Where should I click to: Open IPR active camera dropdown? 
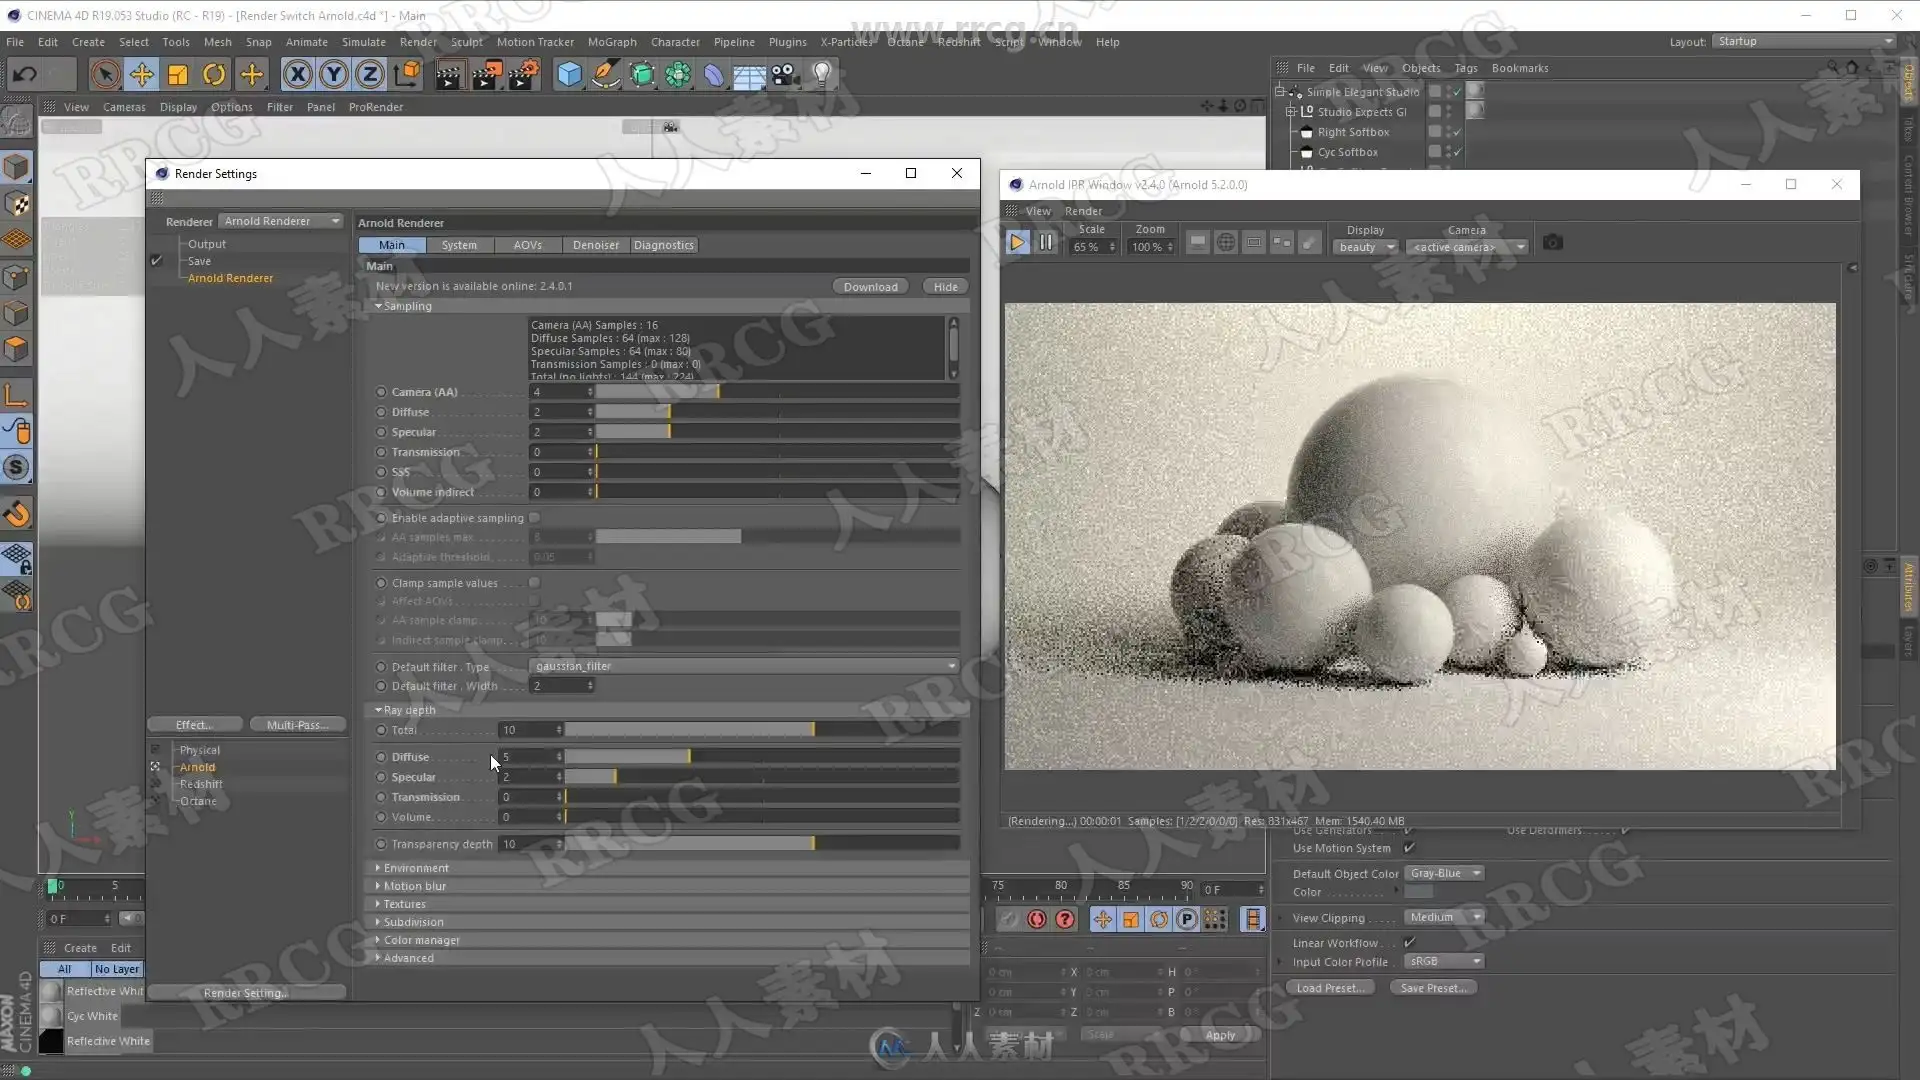point(1467,247)
